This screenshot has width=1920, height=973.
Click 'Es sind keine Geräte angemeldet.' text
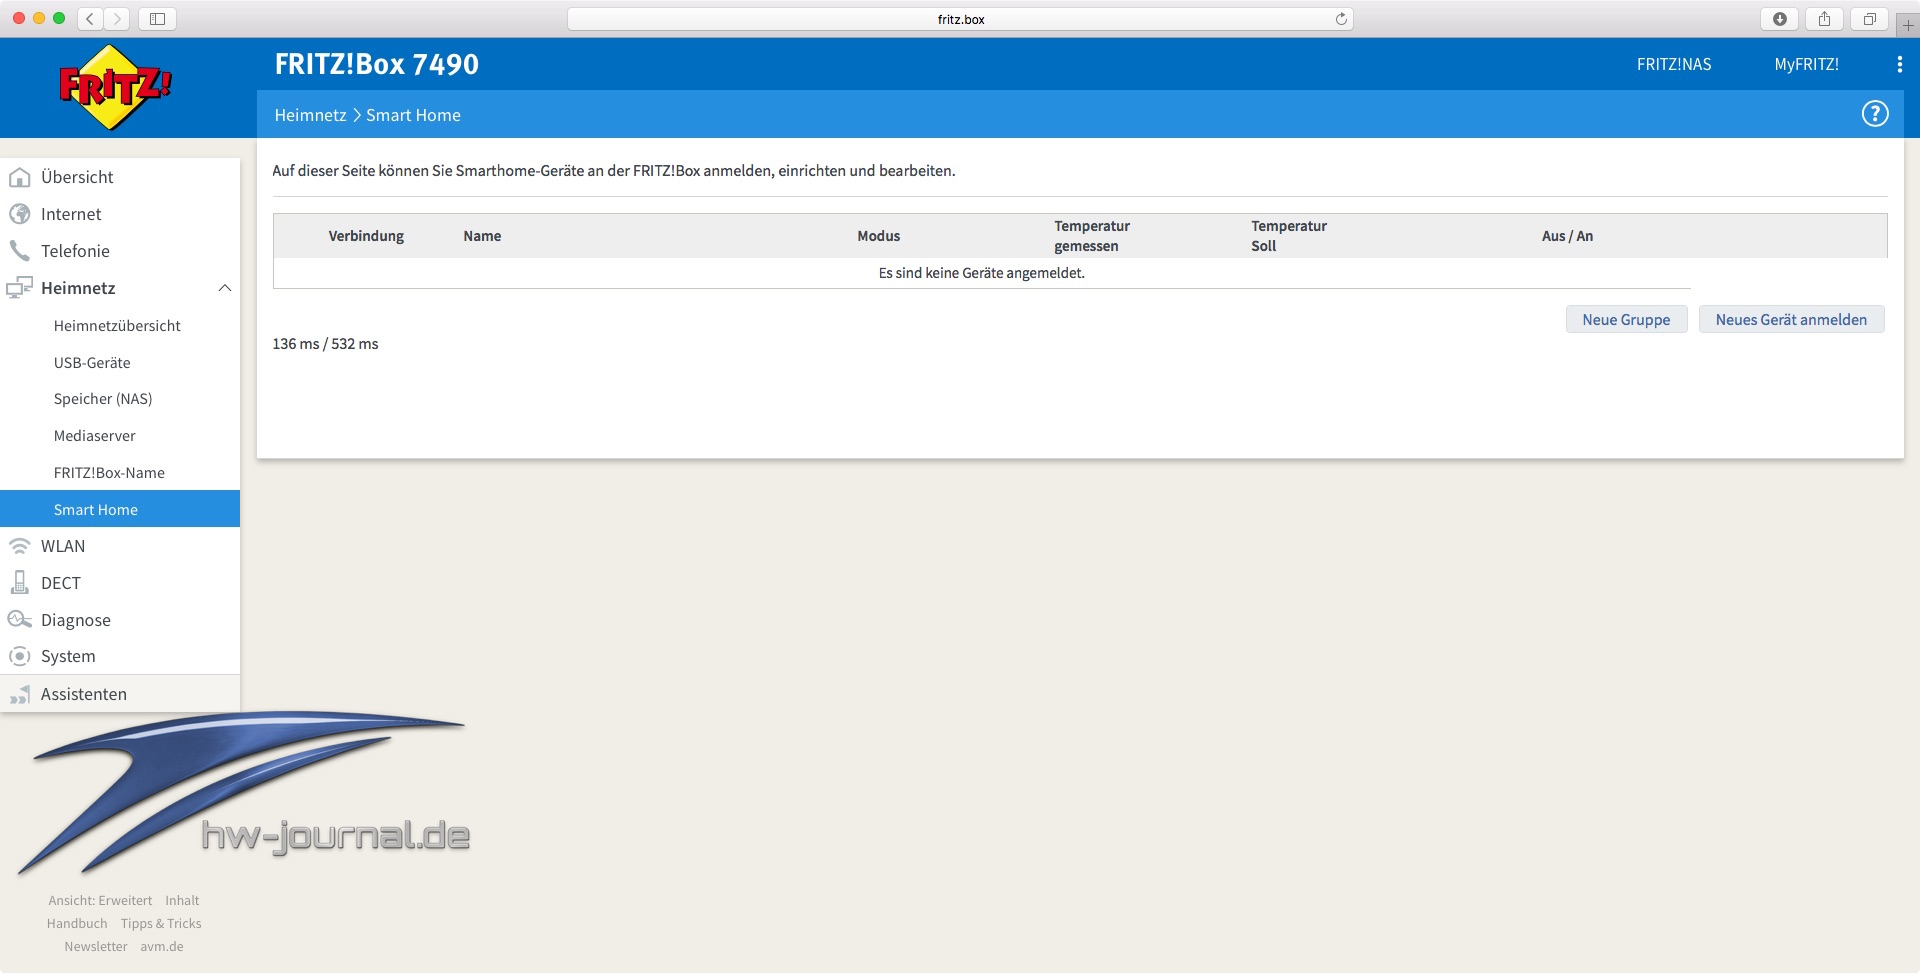981,273
